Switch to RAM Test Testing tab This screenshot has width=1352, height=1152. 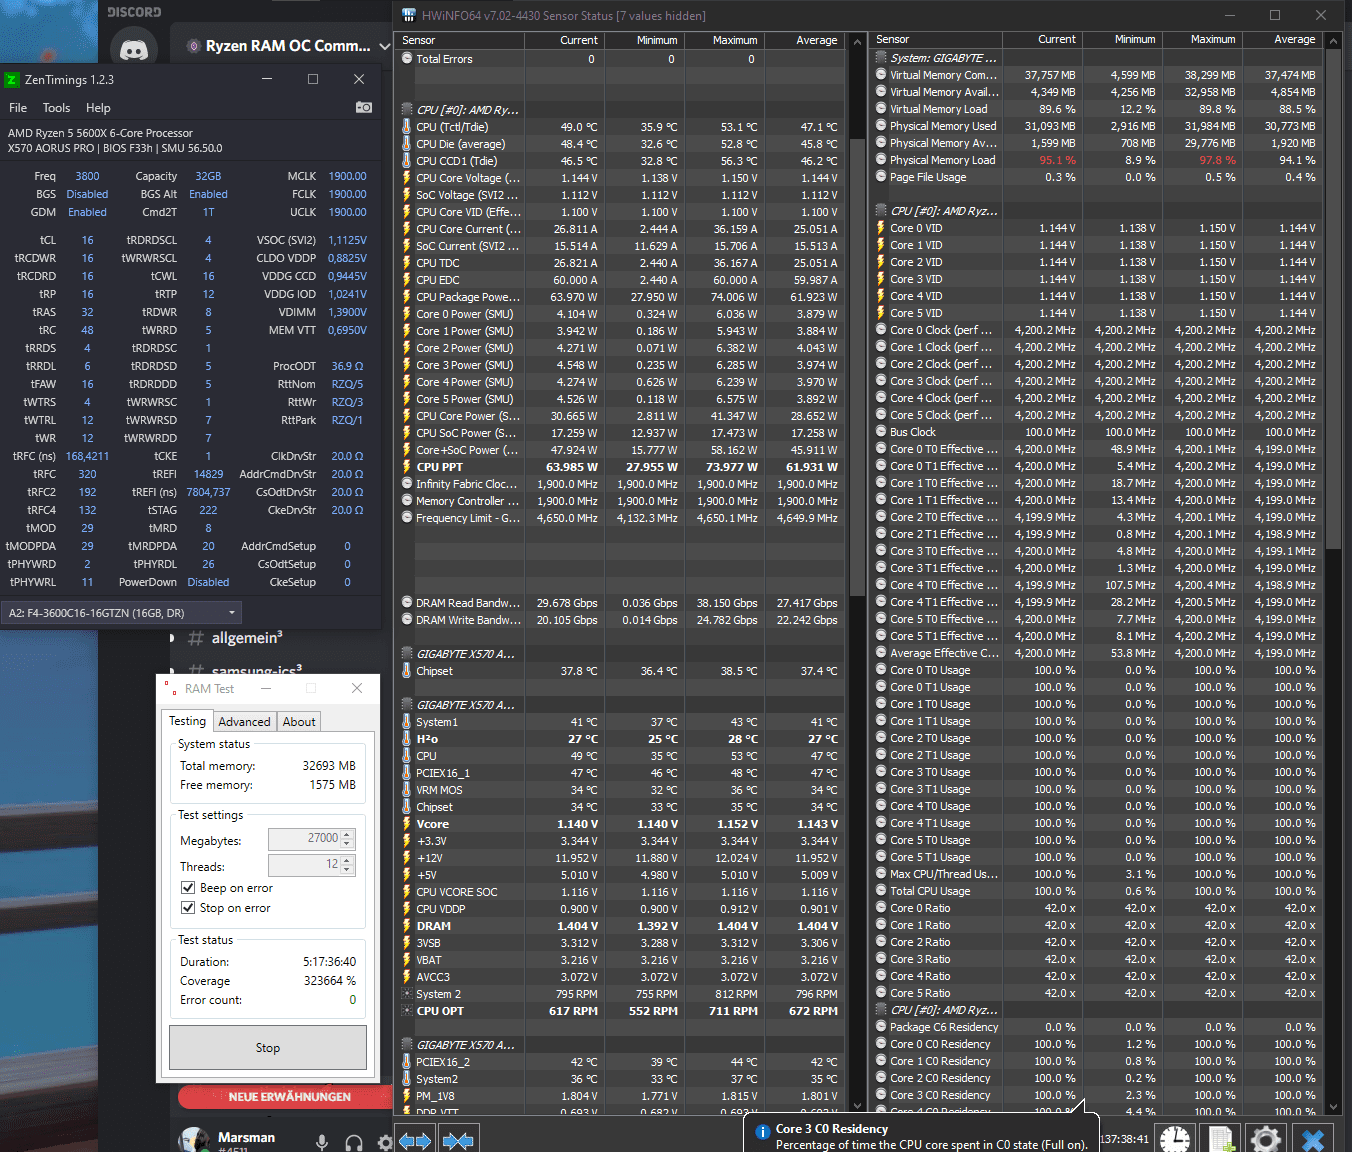click(187, 721)
